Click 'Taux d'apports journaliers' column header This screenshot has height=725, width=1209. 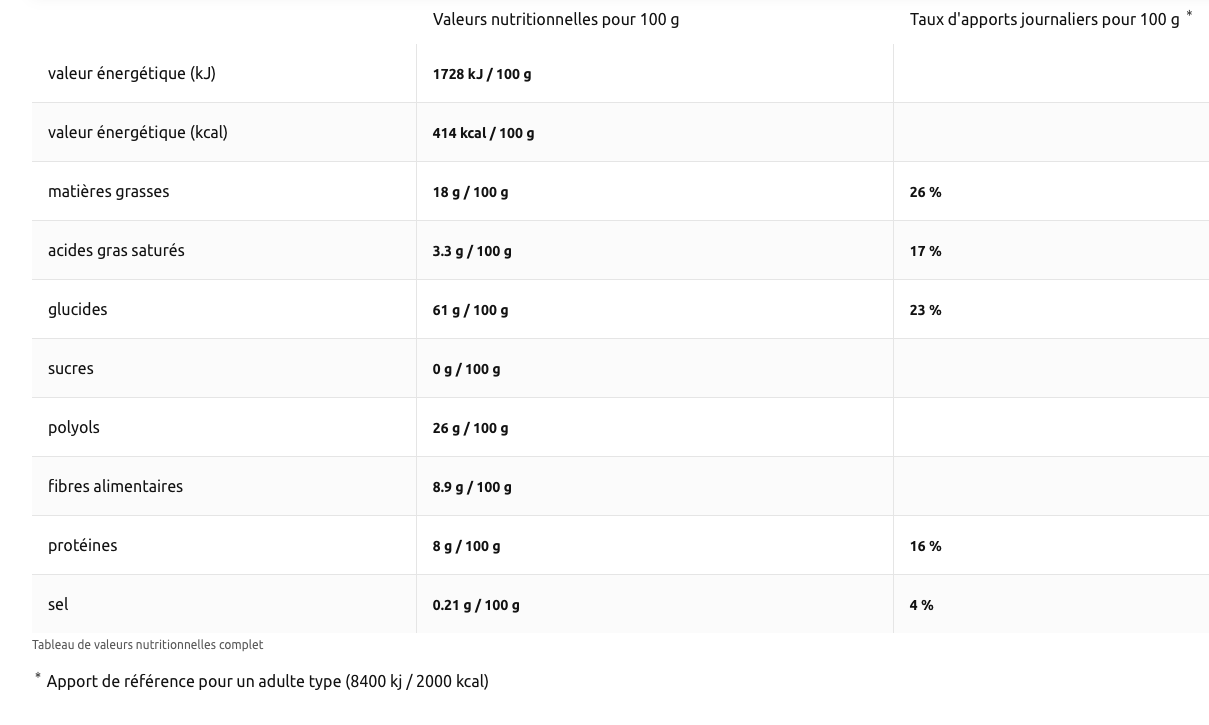tap(1044, 19)
